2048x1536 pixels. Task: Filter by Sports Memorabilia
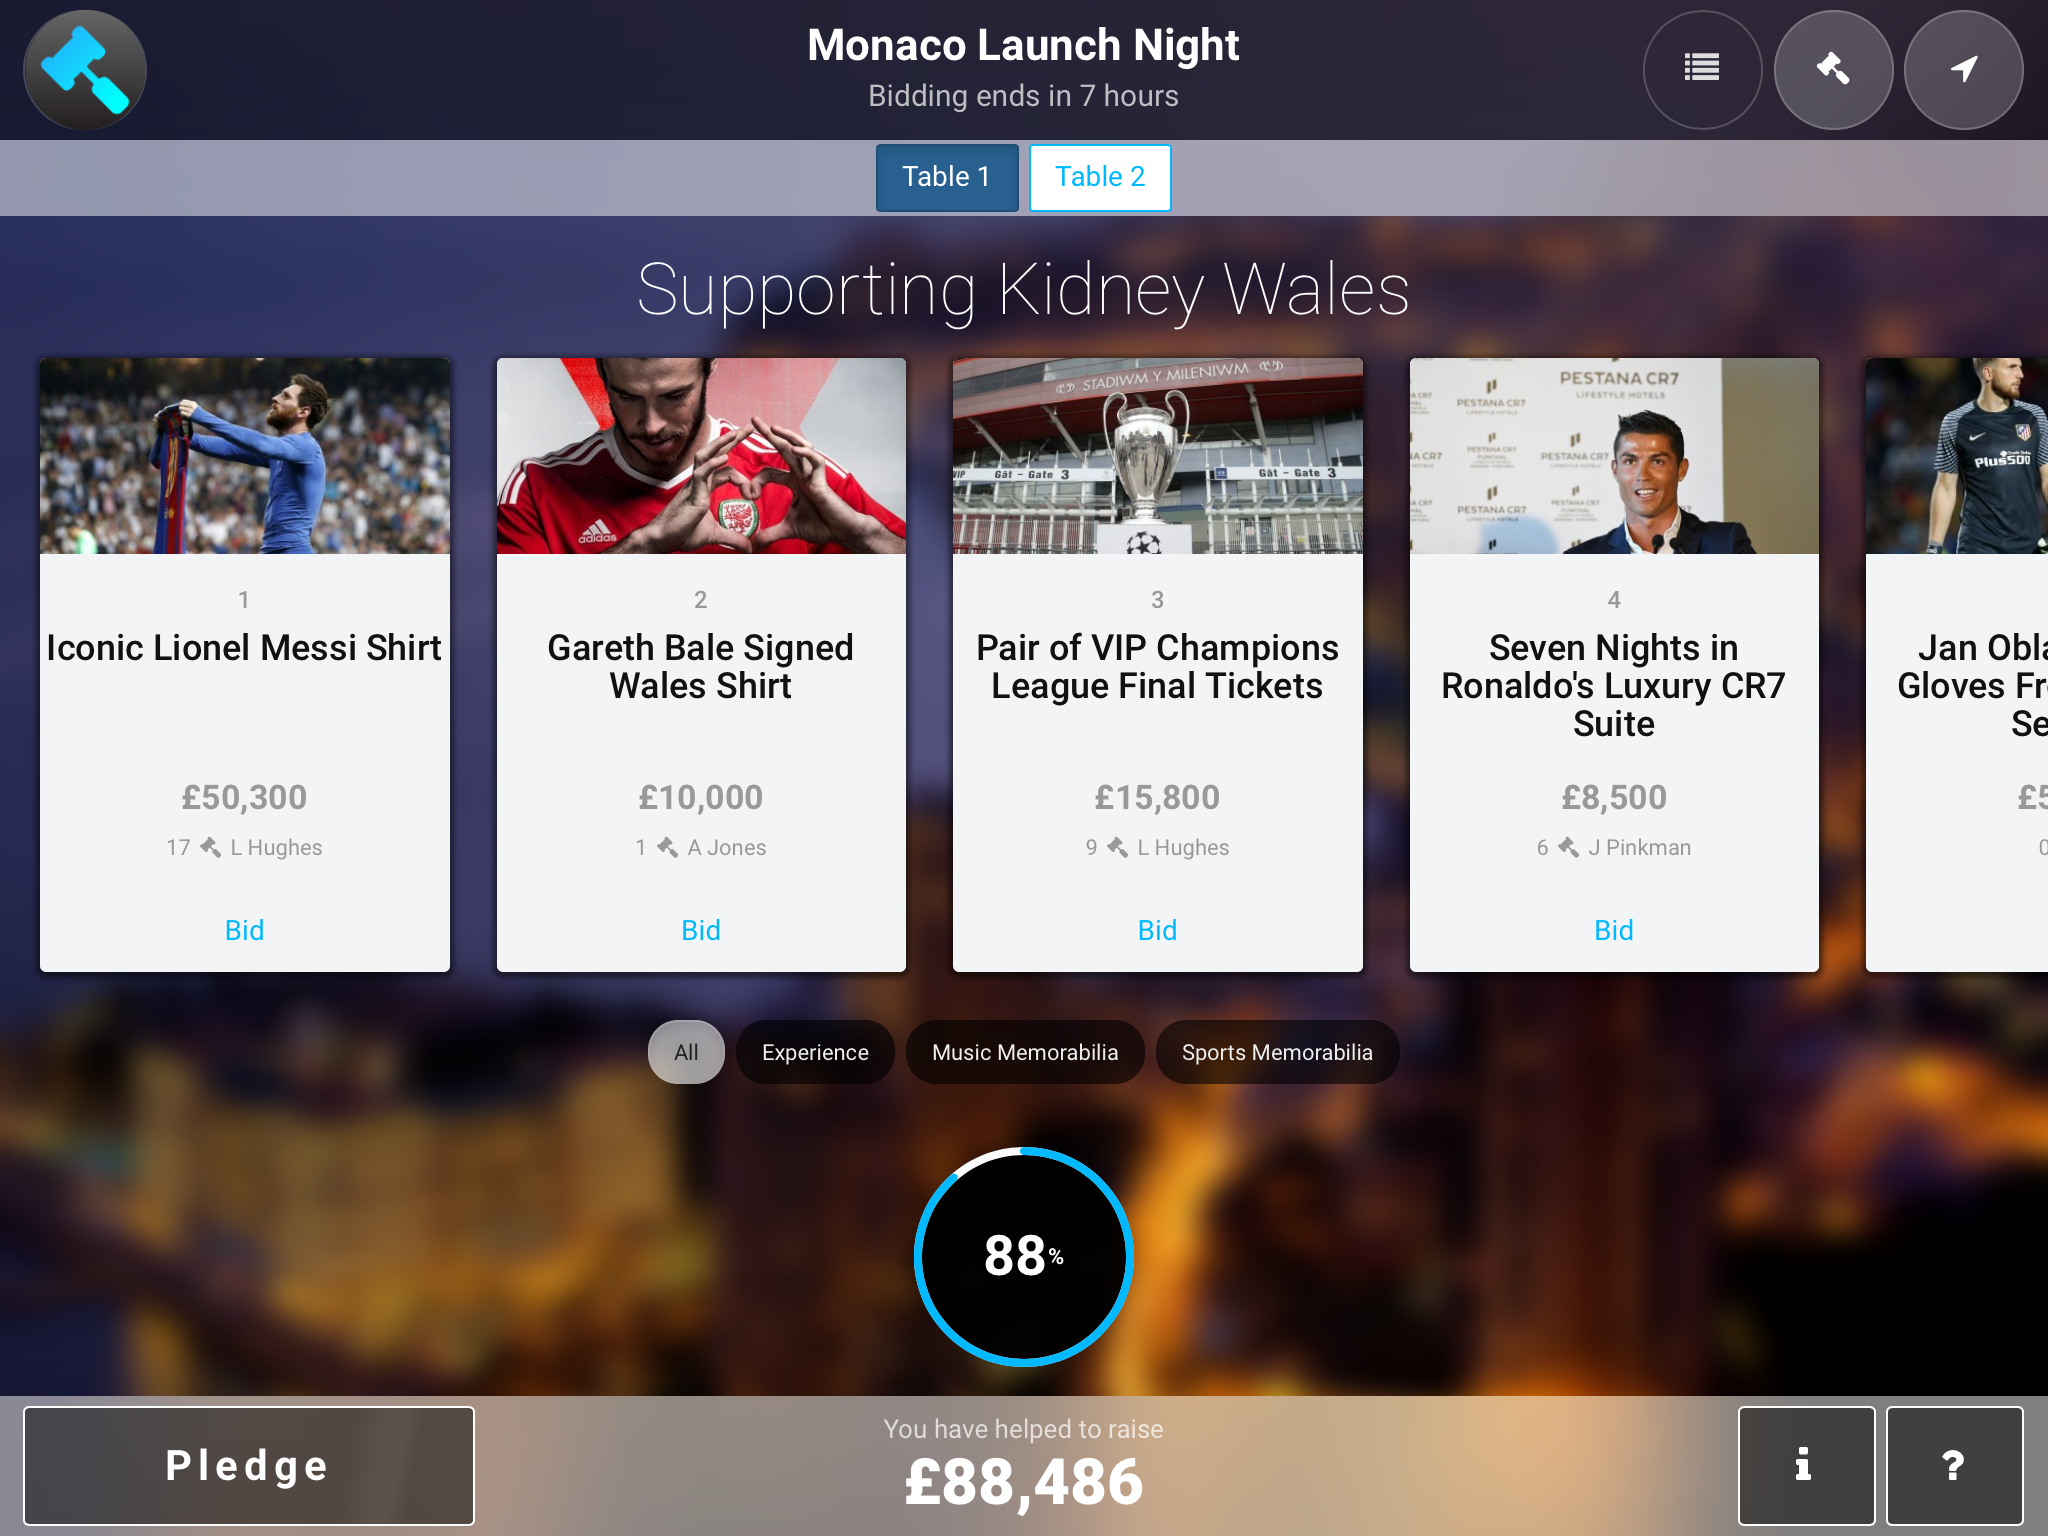pyautogui.click(x=1277, y=1052)
